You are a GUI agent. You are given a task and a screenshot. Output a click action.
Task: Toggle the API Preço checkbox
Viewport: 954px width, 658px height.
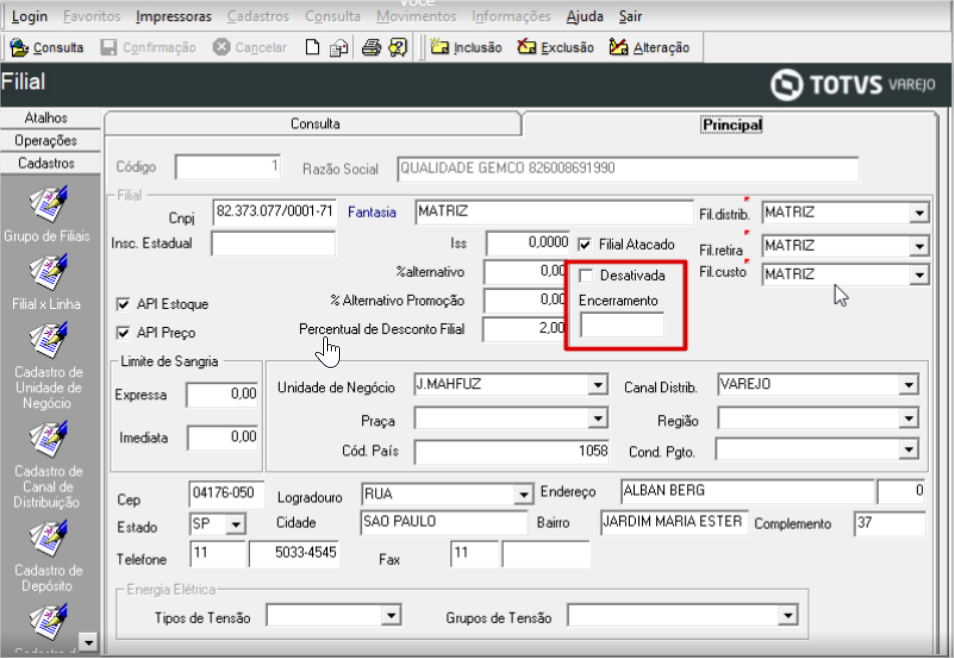coord(123,332)
